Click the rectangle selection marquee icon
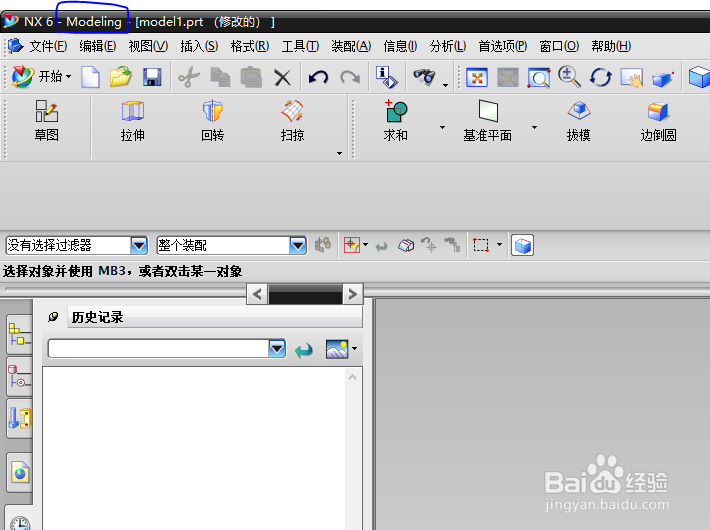The height and width of the screenshot is (530, 710). 480,246
